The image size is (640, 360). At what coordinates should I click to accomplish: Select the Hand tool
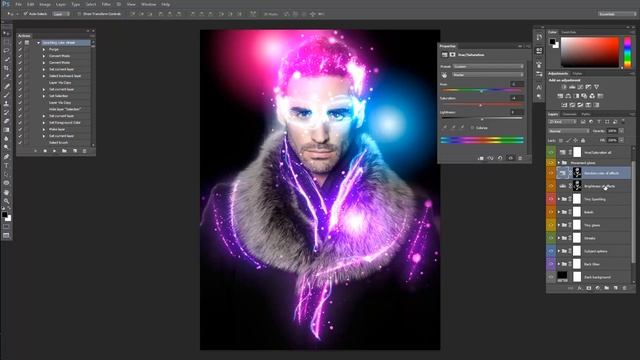6,192
